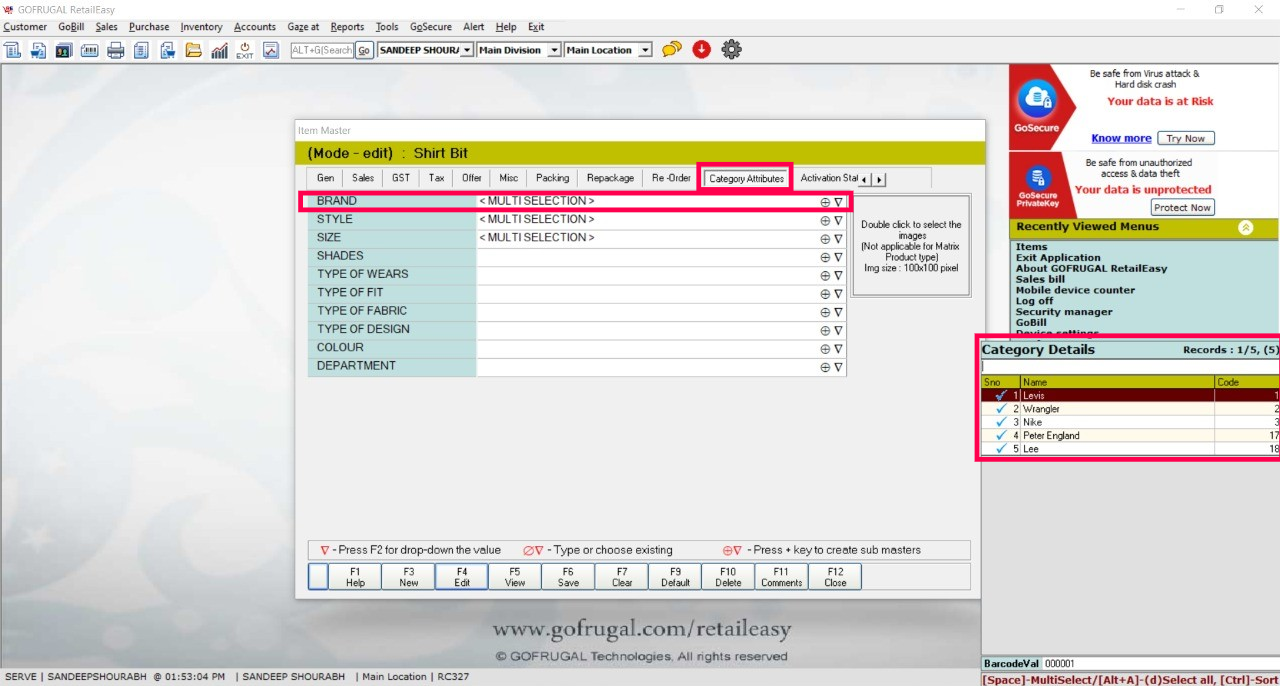Click the GoSecure cloud lock icon
The height and width of the screenshot is (686, 1280).
[1036, 98]
